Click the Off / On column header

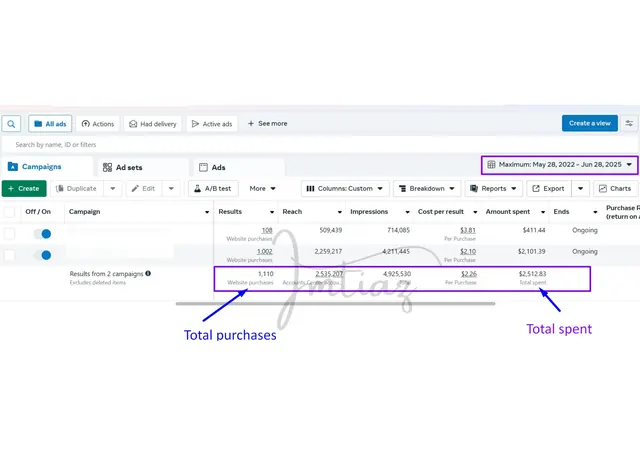(x=38, y=212)
